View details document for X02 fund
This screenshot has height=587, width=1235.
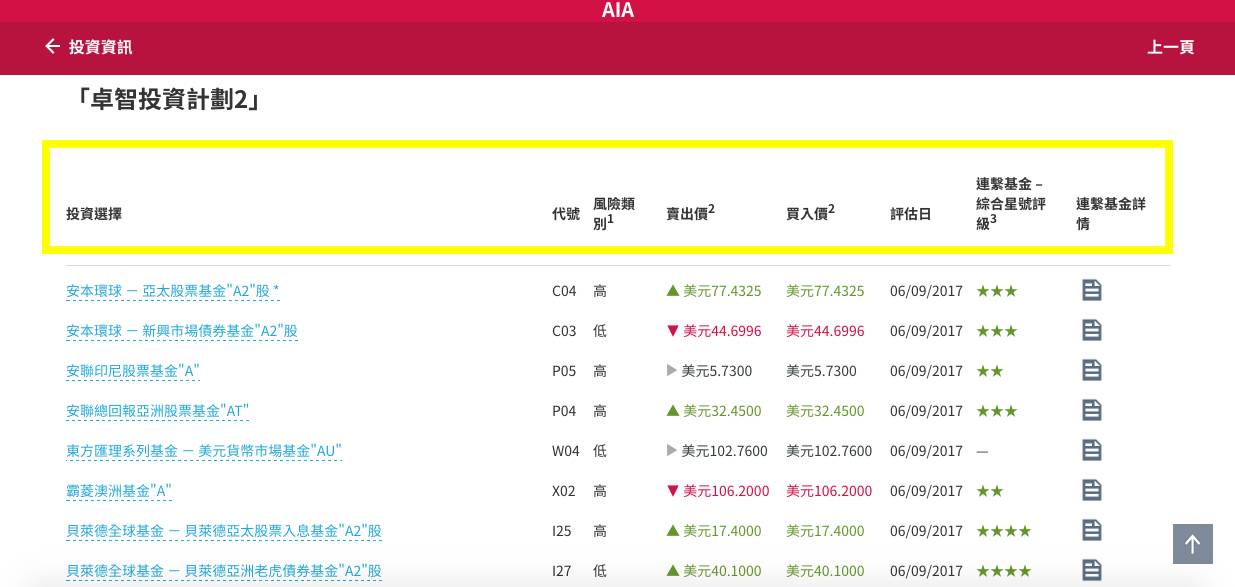click(x=1092, y=490)
